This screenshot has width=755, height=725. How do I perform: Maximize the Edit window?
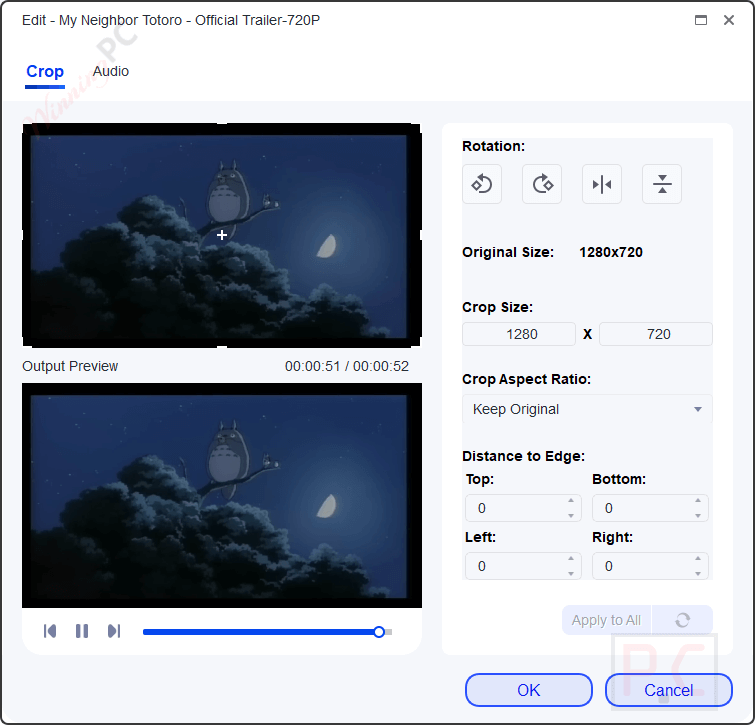point(701,20)
